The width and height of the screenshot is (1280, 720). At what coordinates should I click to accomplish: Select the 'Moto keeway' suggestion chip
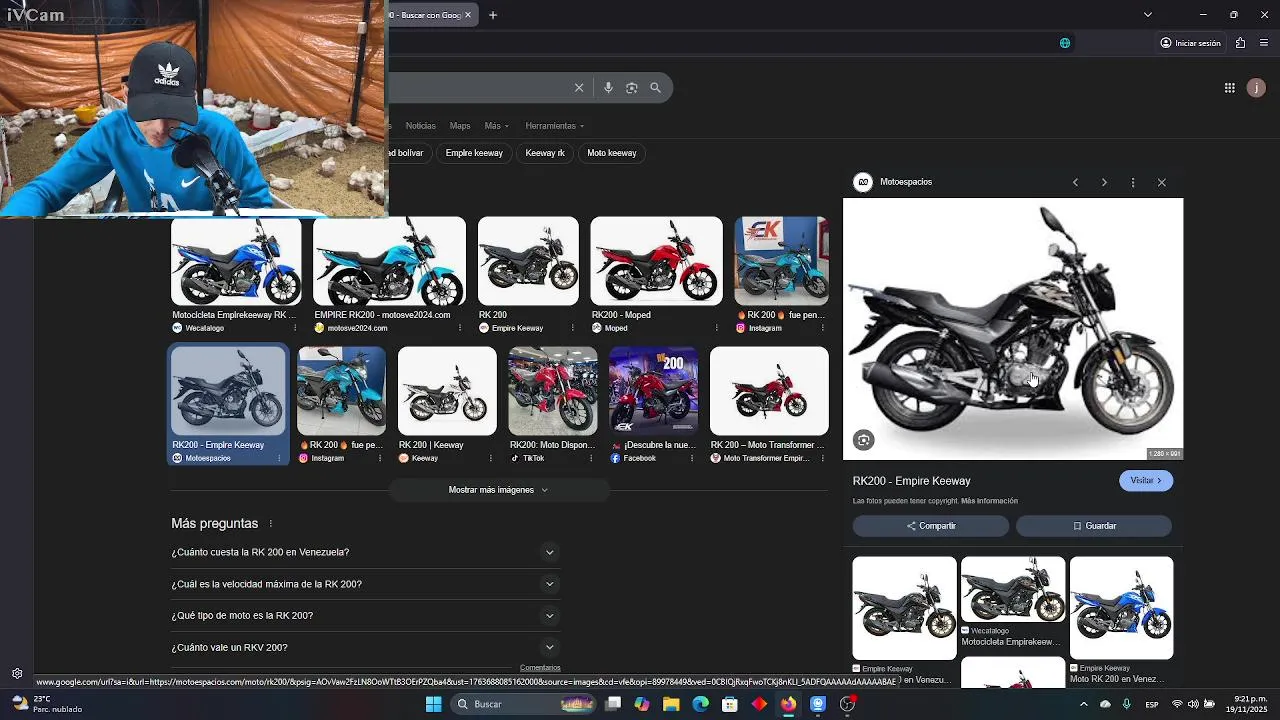(x=612, y=153)
